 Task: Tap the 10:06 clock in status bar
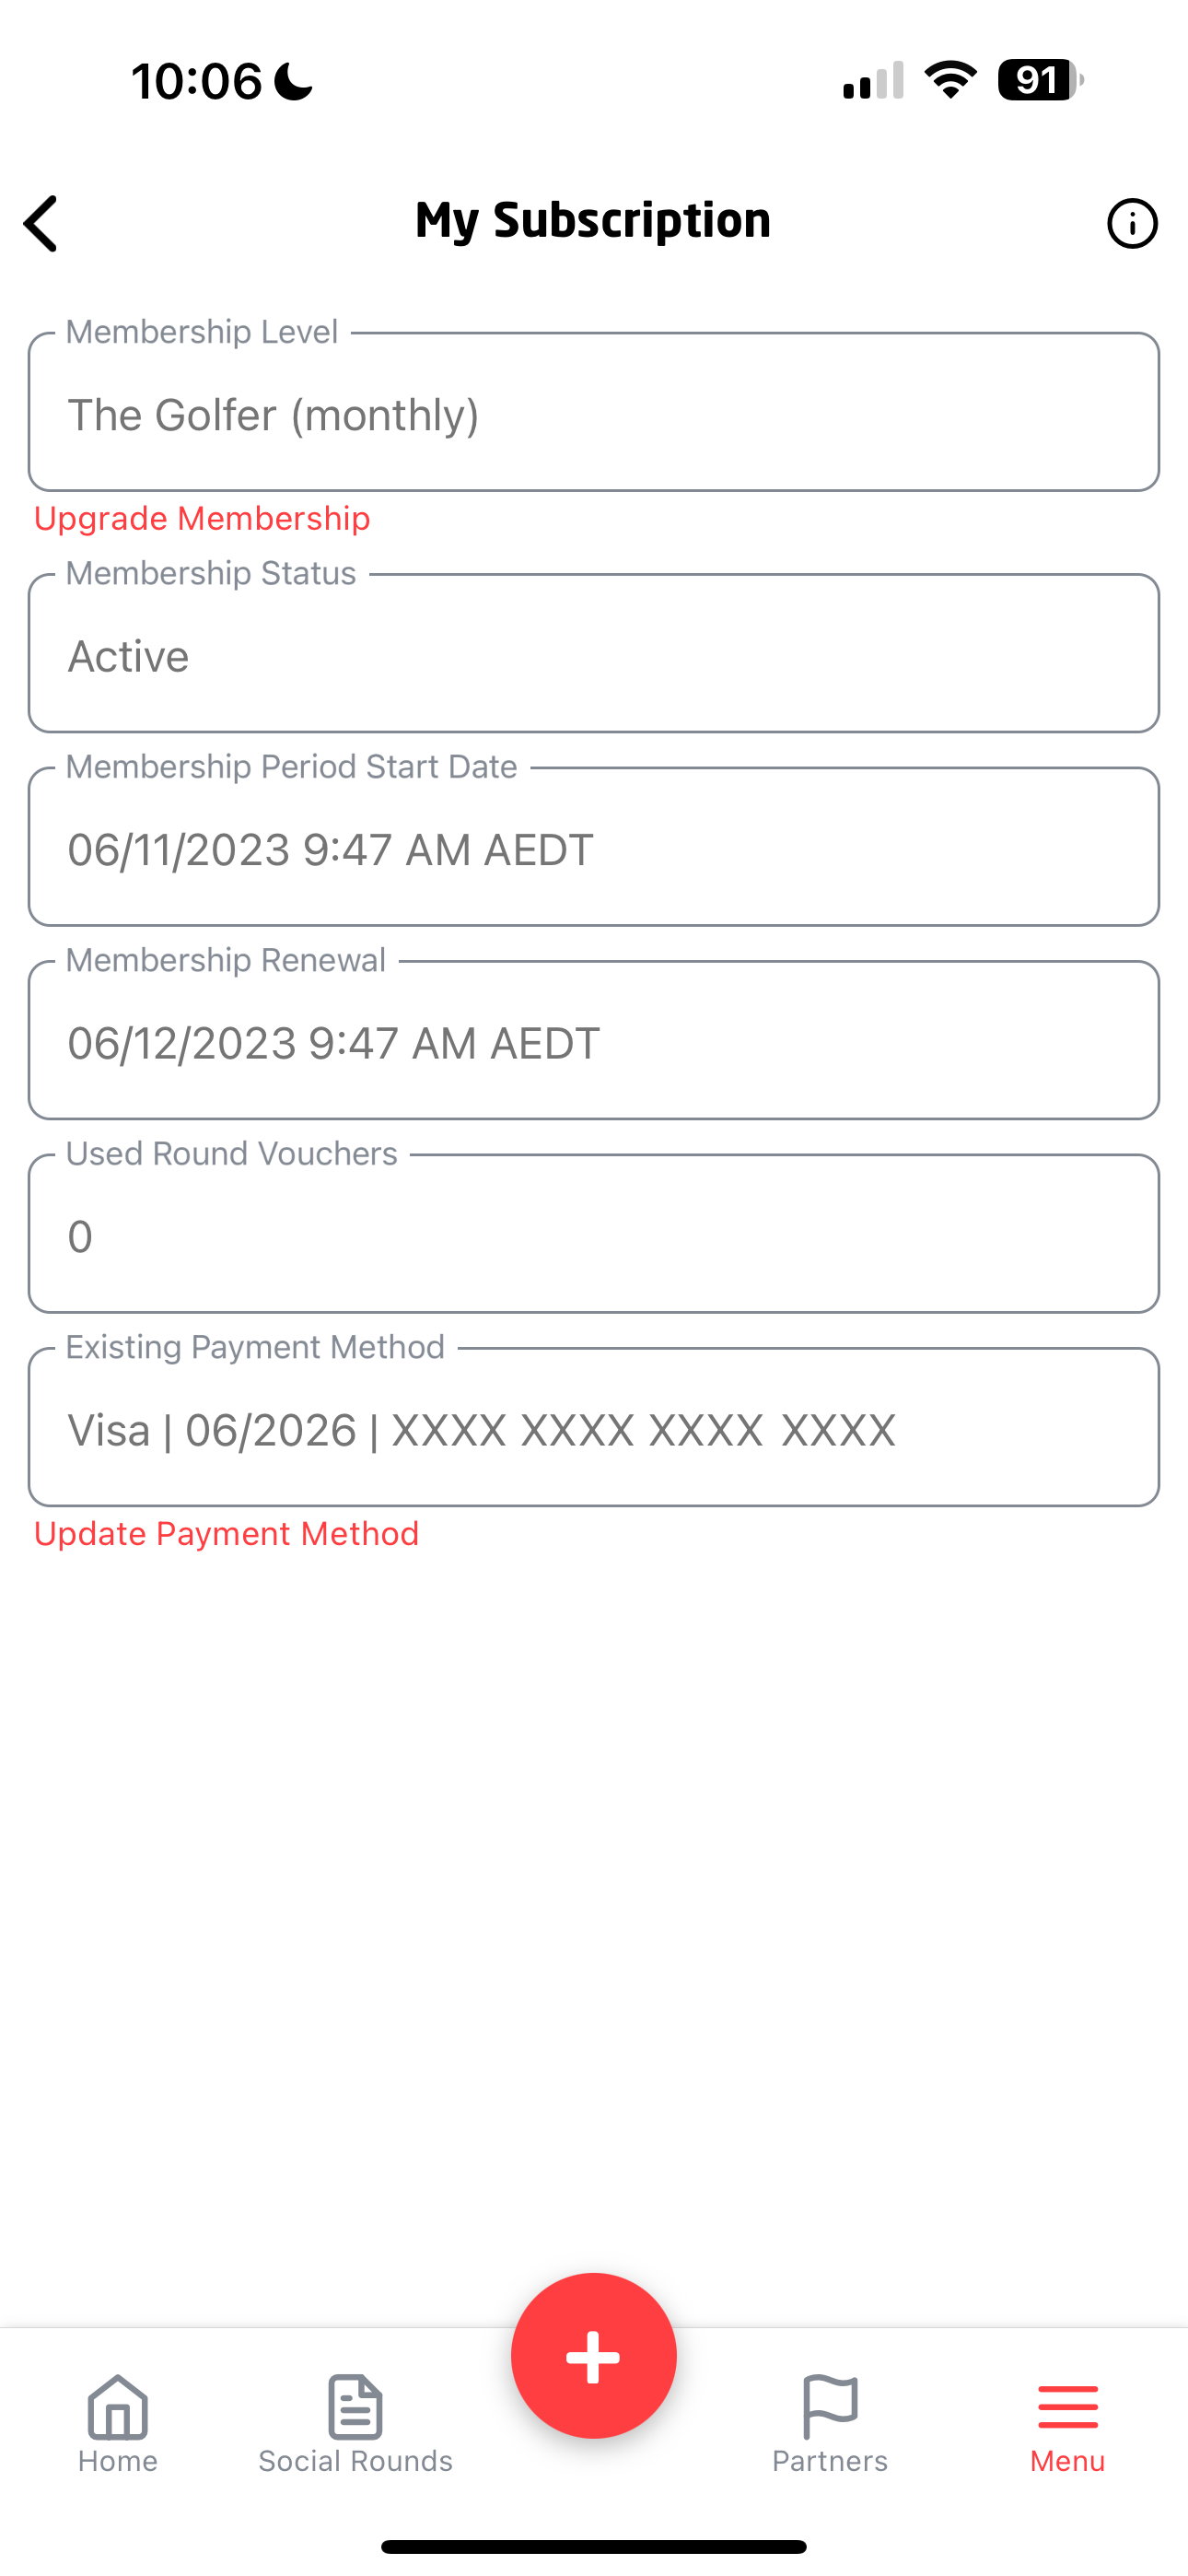(196, 81)
